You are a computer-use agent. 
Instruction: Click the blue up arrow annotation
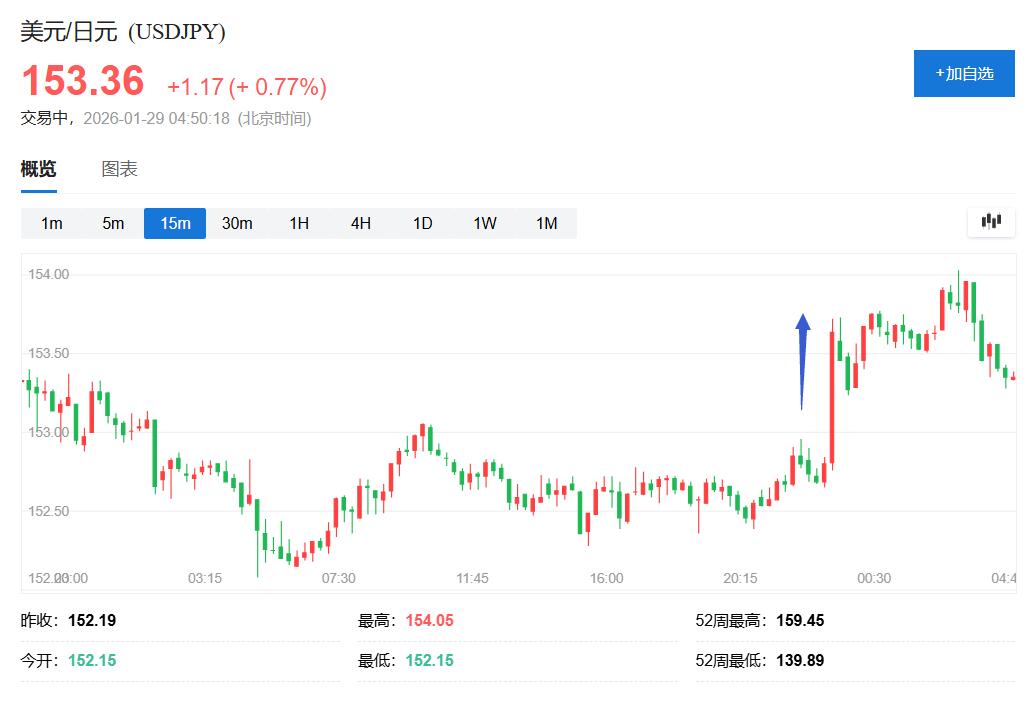coord(802,360)
